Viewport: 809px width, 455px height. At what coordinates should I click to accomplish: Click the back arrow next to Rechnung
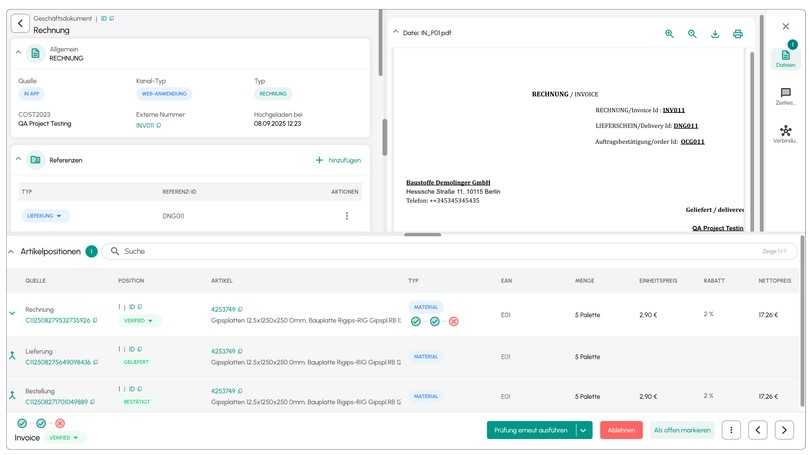[x=19, y=24]
